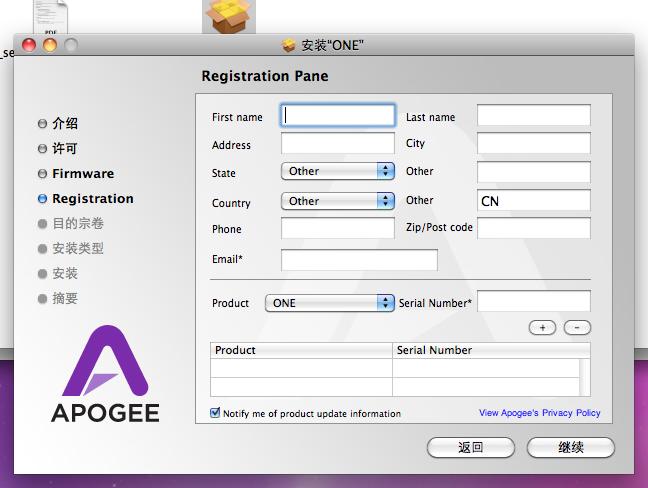Select the 许可 step in sidebar
The height and width of the screenshot is (488, 648).
coord(58,148)
